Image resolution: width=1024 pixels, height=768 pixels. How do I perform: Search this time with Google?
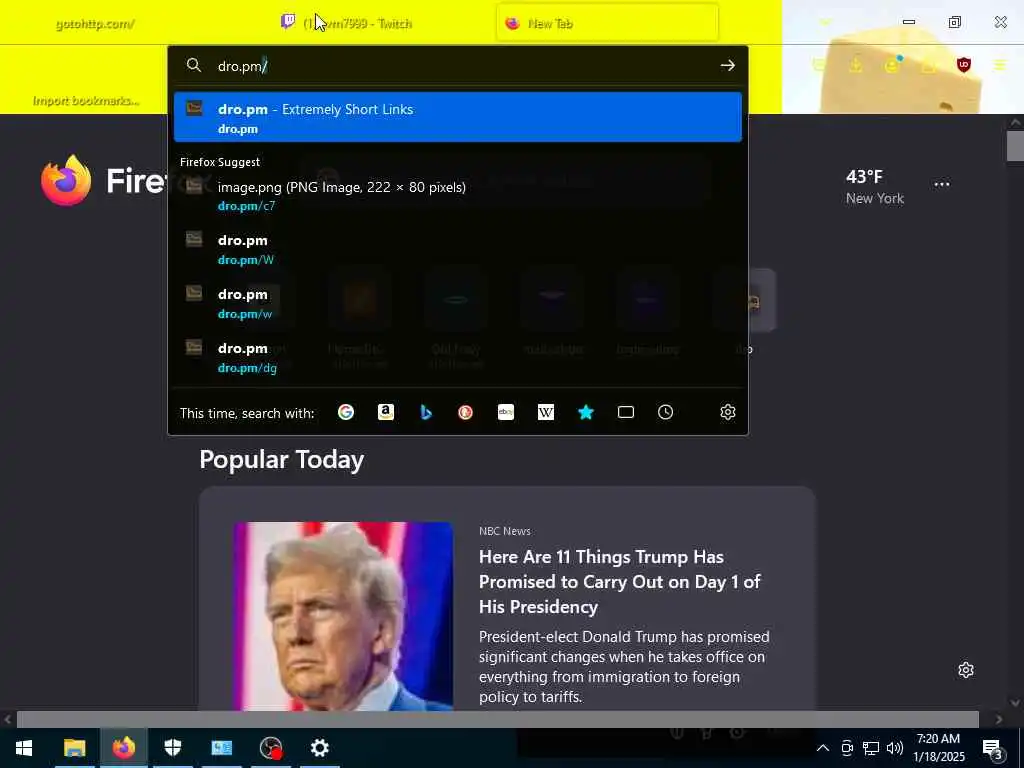pos(345,412)
